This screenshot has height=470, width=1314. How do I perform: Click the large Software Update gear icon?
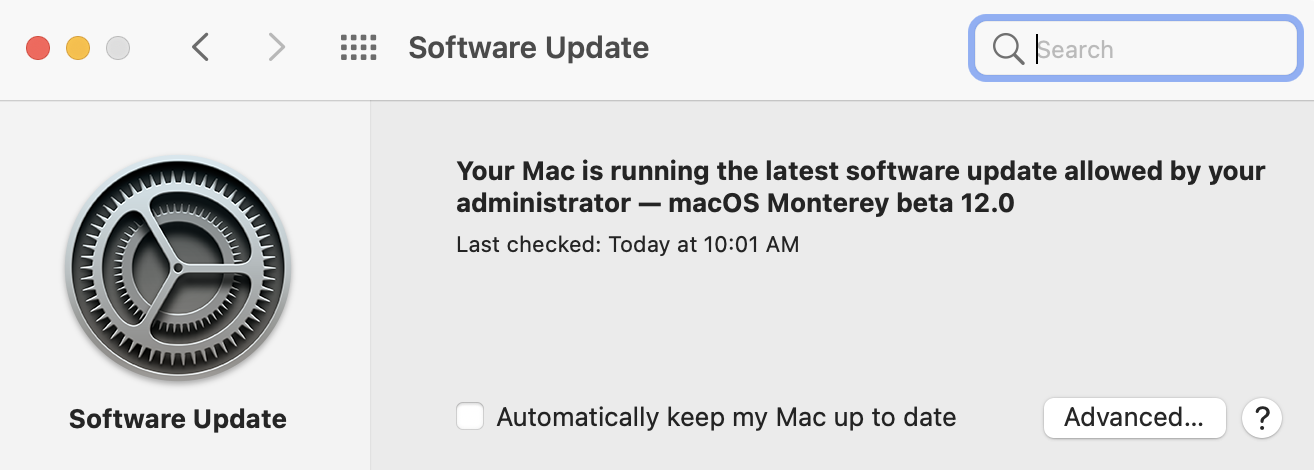(x=178, y=269)
